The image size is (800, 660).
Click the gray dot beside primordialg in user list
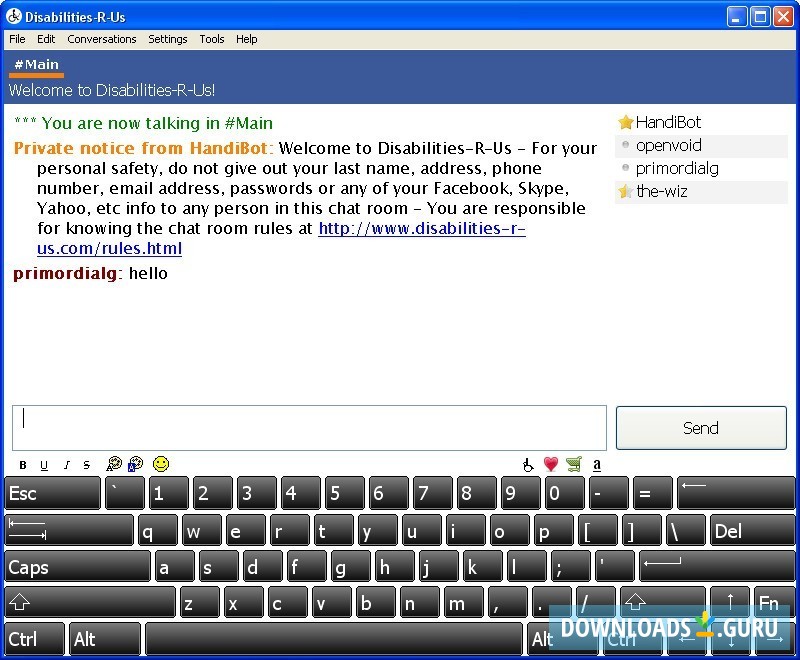(x=626, y=167)
